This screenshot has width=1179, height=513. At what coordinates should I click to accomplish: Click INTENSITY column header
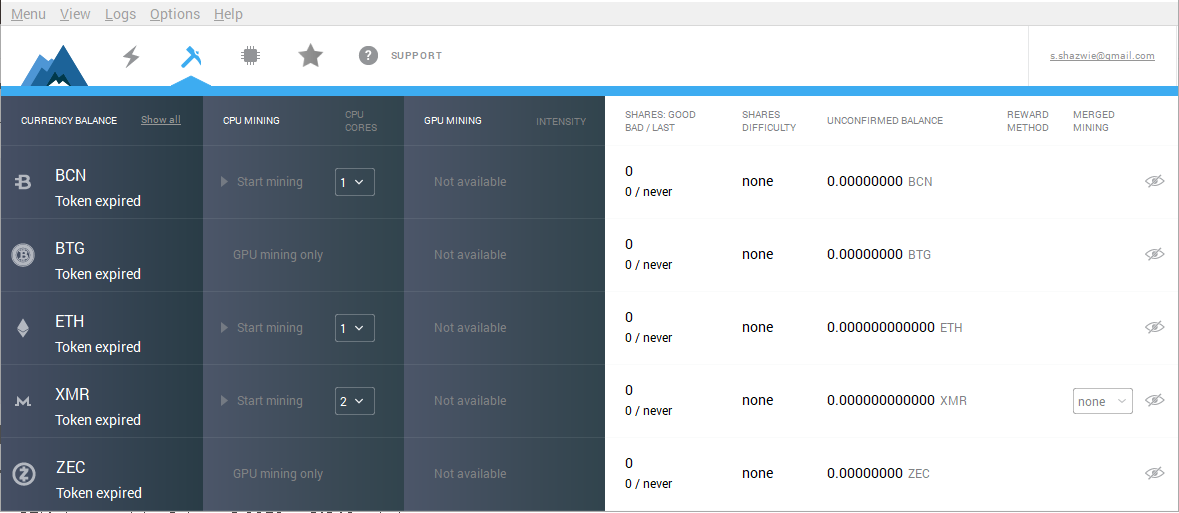(x=561, y=121)
